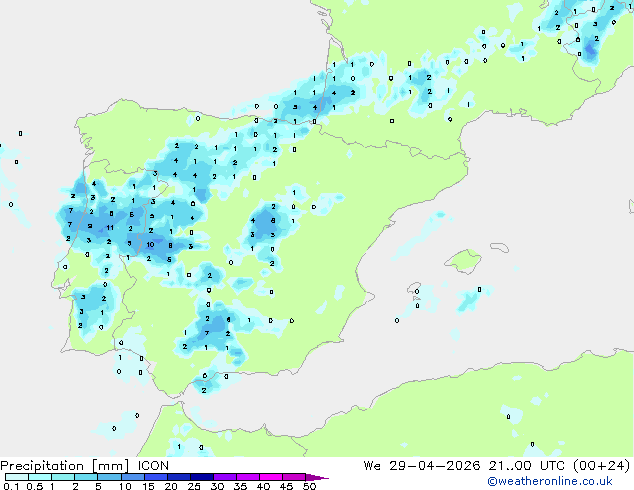Click the date text 'We 29-04-2026'

(422, 466)
